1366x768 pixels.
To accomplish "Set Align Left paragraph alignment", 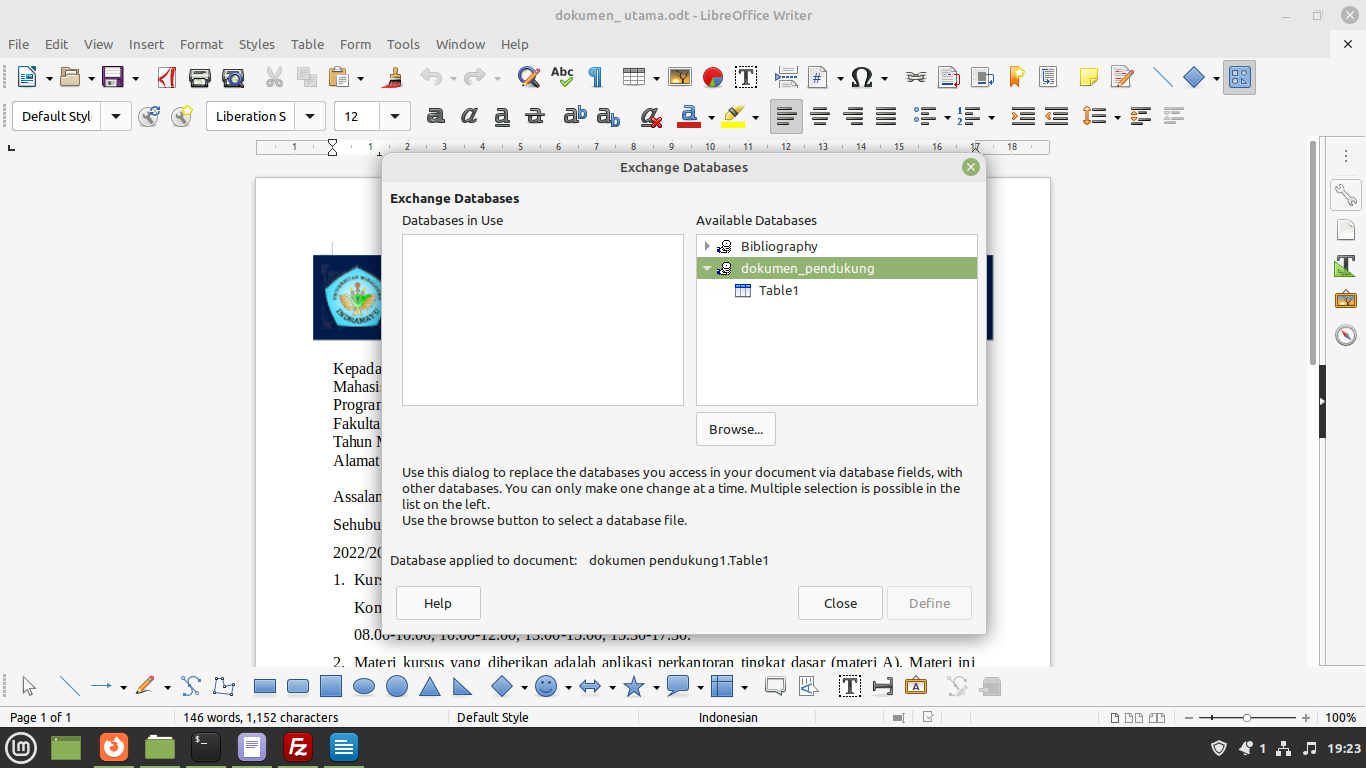I will [x=787, y=116].
